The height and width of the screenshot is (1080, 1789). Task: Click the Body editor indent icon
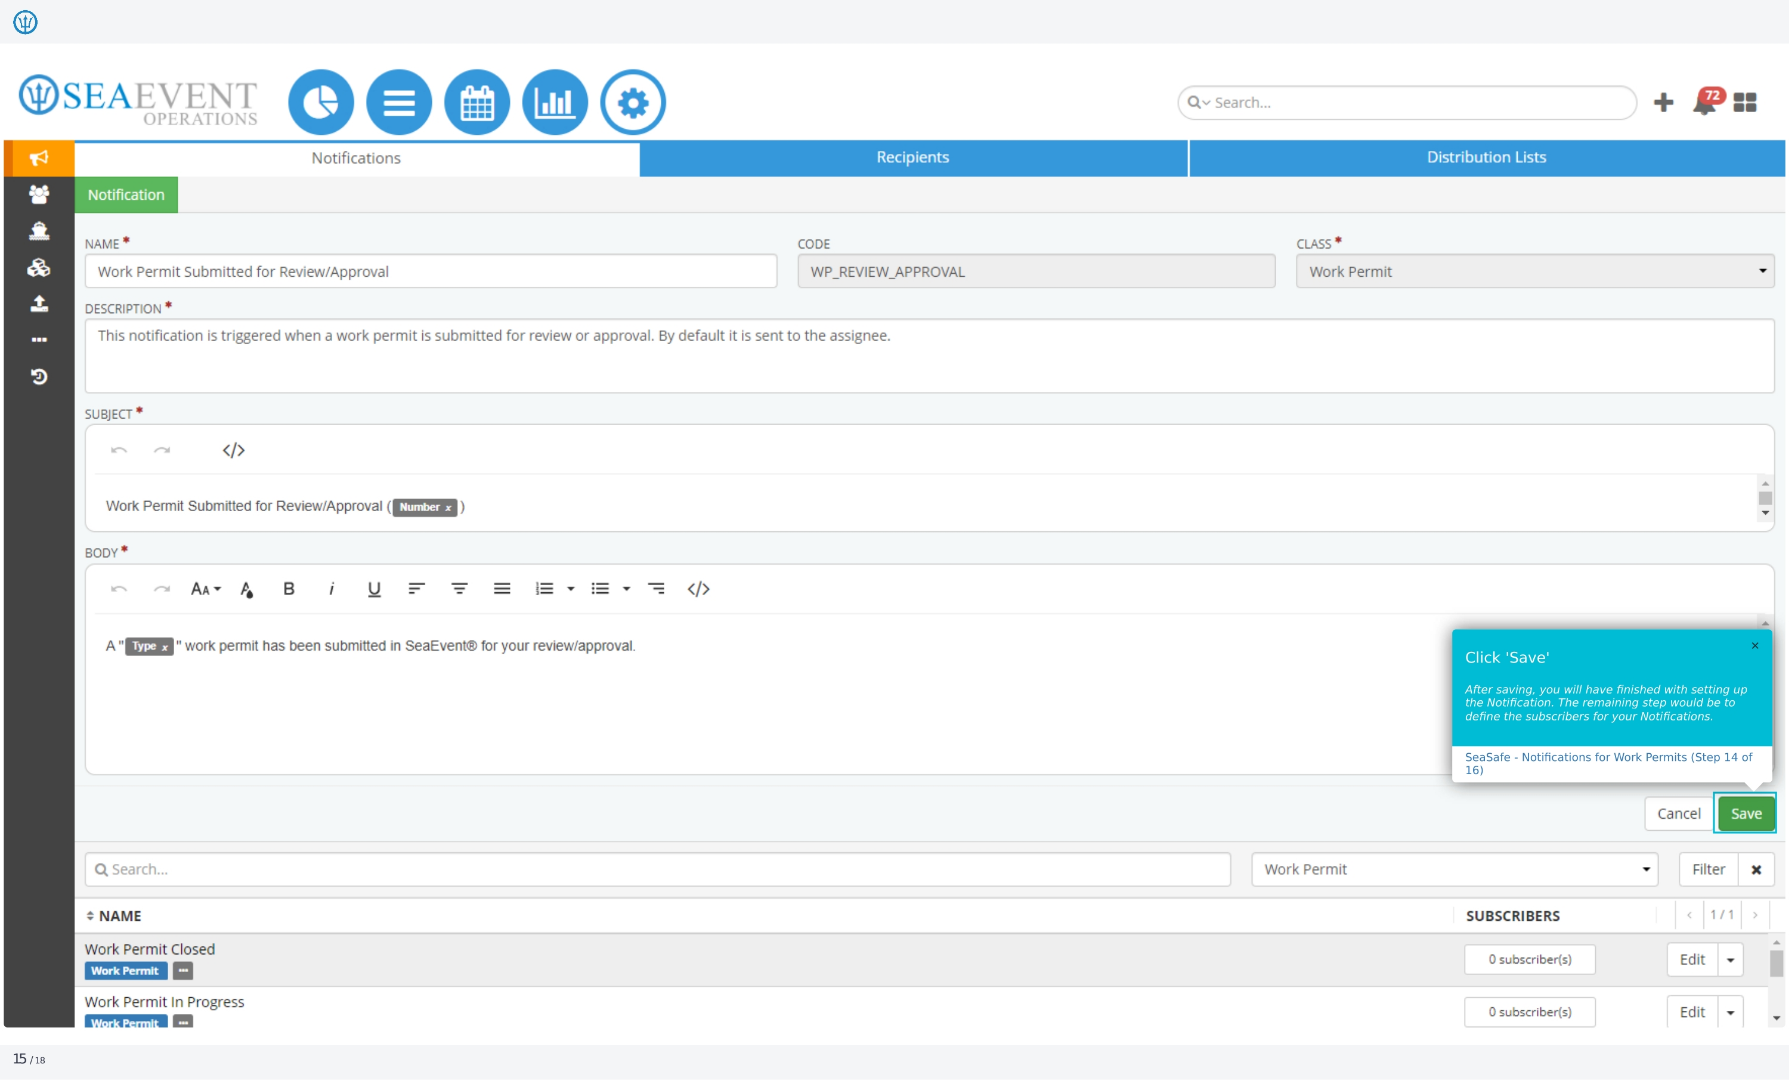pos(657,589)
